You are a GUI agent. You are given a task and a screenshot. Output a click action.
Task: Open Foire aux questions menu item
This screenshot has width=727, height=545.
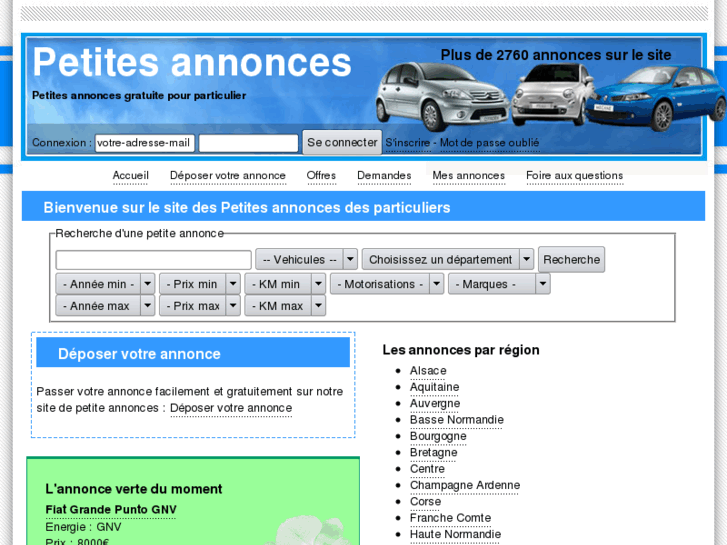pyautogui.click(x=574, y=176)
